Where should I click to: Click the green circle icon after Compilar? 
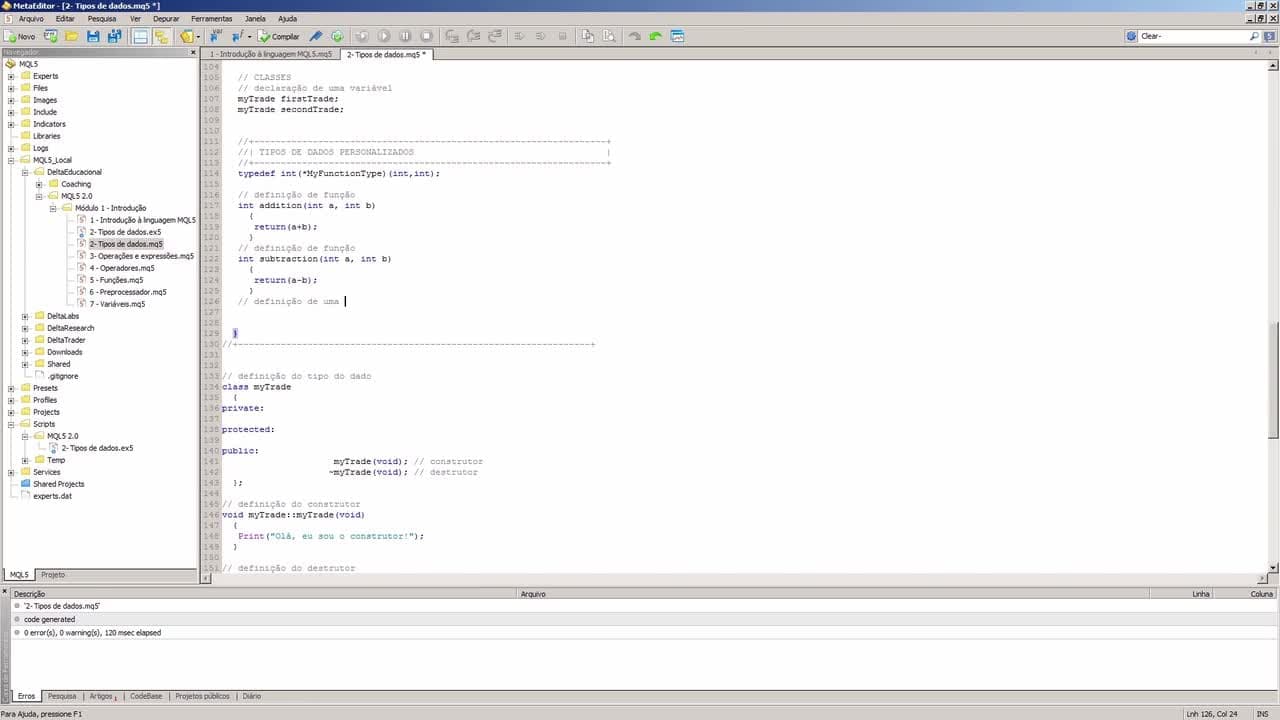click(337, 36)
